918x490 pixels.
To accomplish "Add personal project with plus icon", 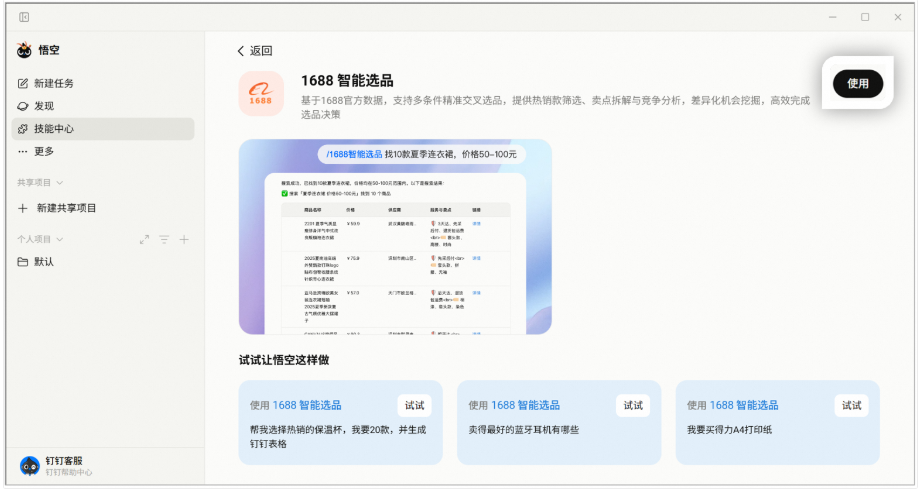I will pos(184,239).
